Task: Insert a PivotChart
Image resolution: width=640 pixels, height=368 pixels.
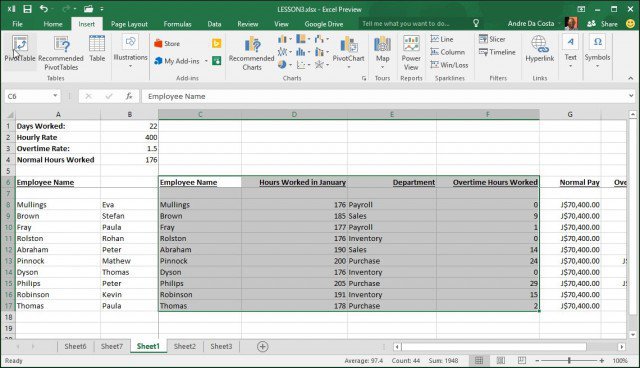Action: click(x=349, y=51)
